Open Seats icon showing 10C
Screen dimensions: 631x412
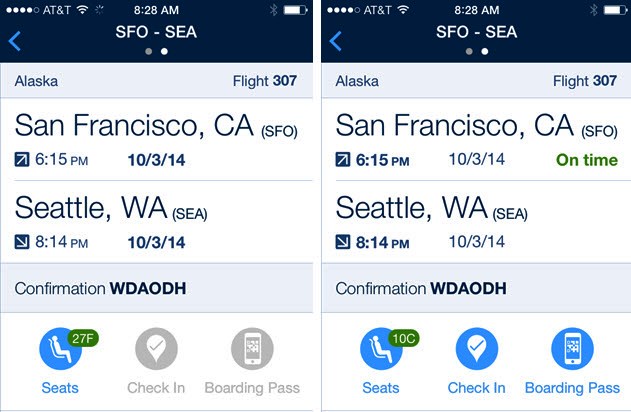(380, 349)
